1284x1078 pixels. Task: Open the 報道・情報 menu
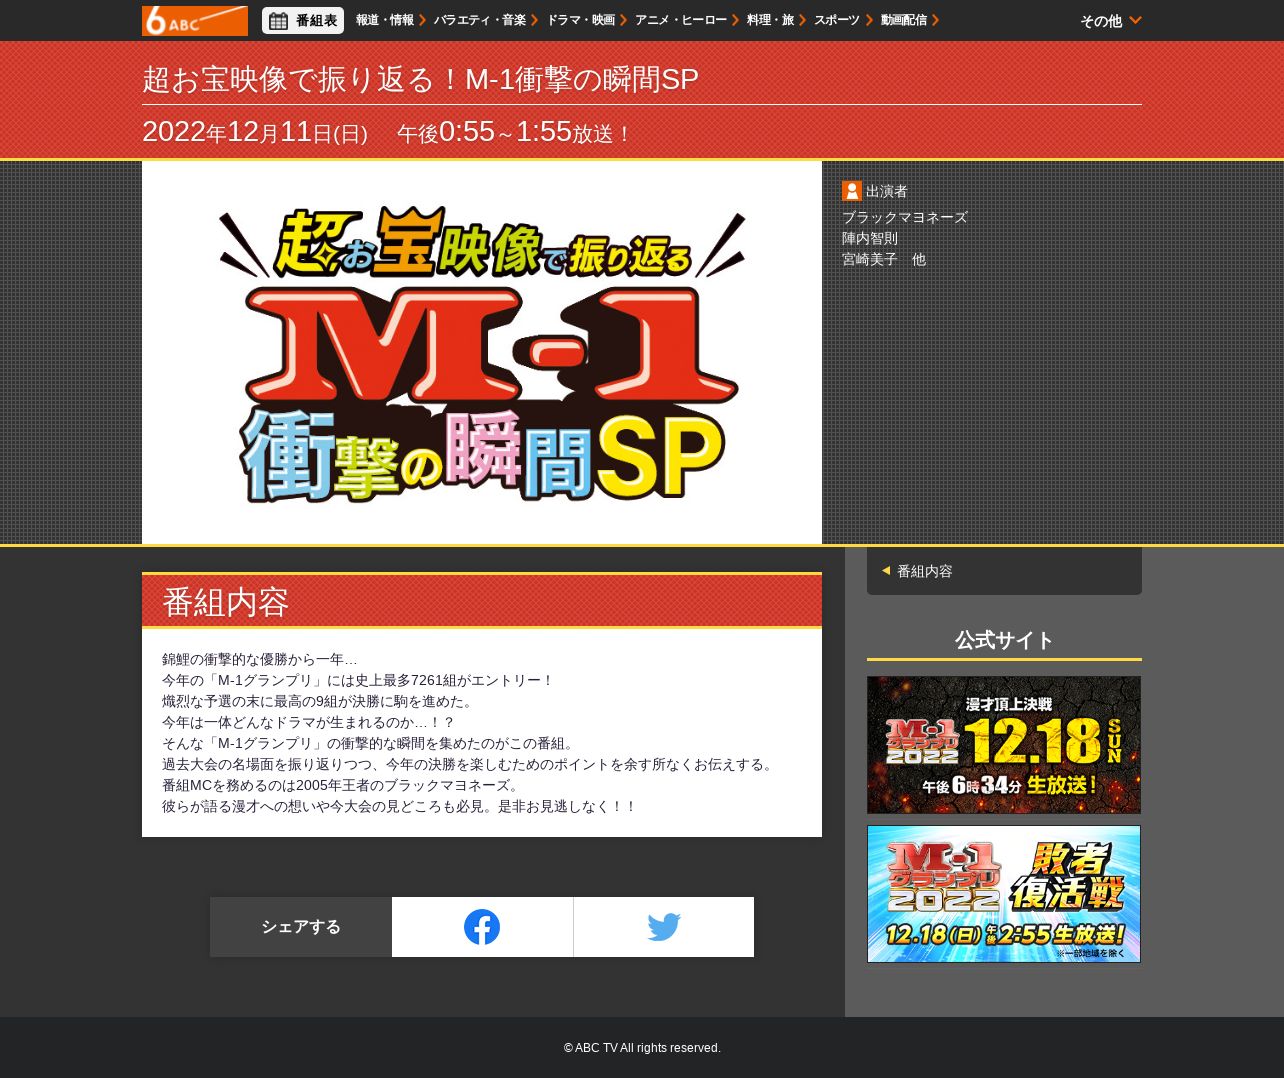click(x=391, y=20)
